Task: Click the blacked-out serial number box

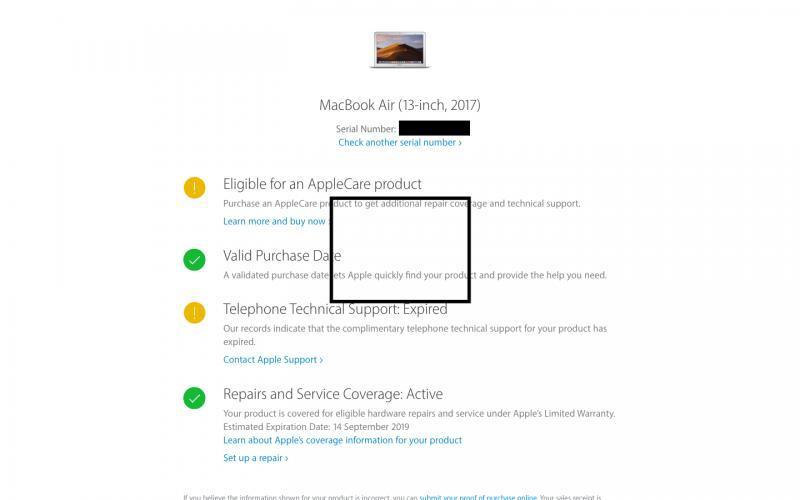Action: click(434, 128)
